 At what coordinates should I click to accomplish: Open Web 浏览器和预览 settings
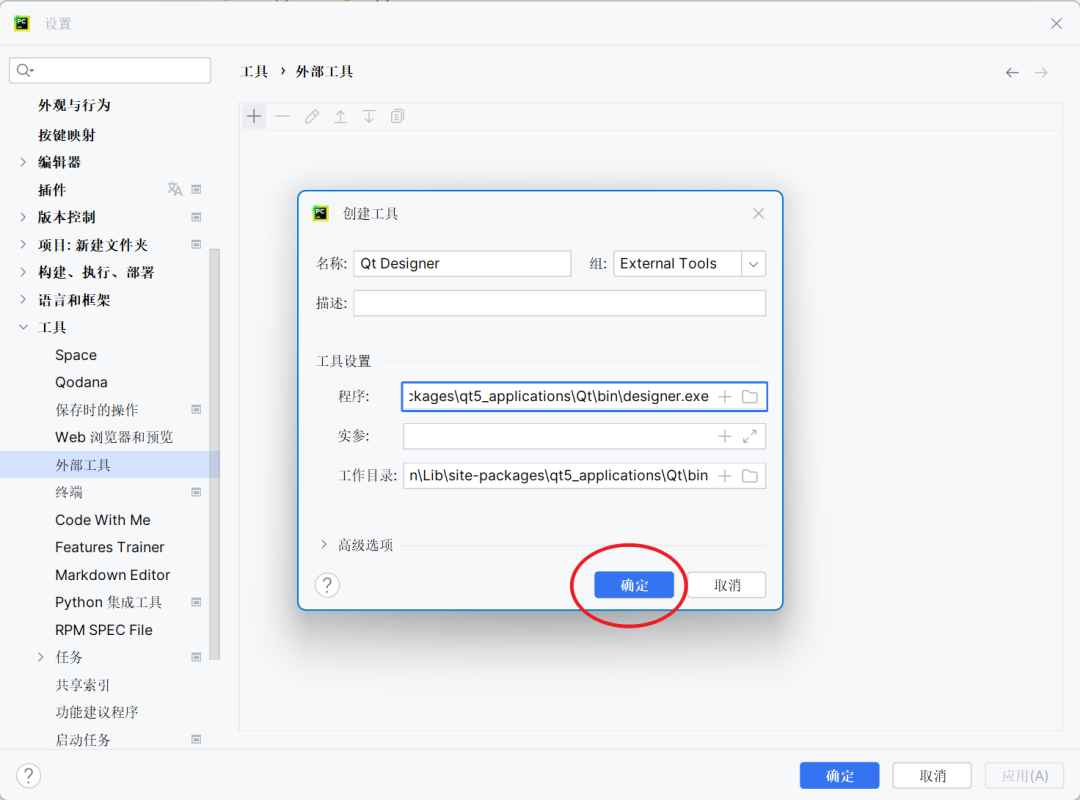pos(114,438)
